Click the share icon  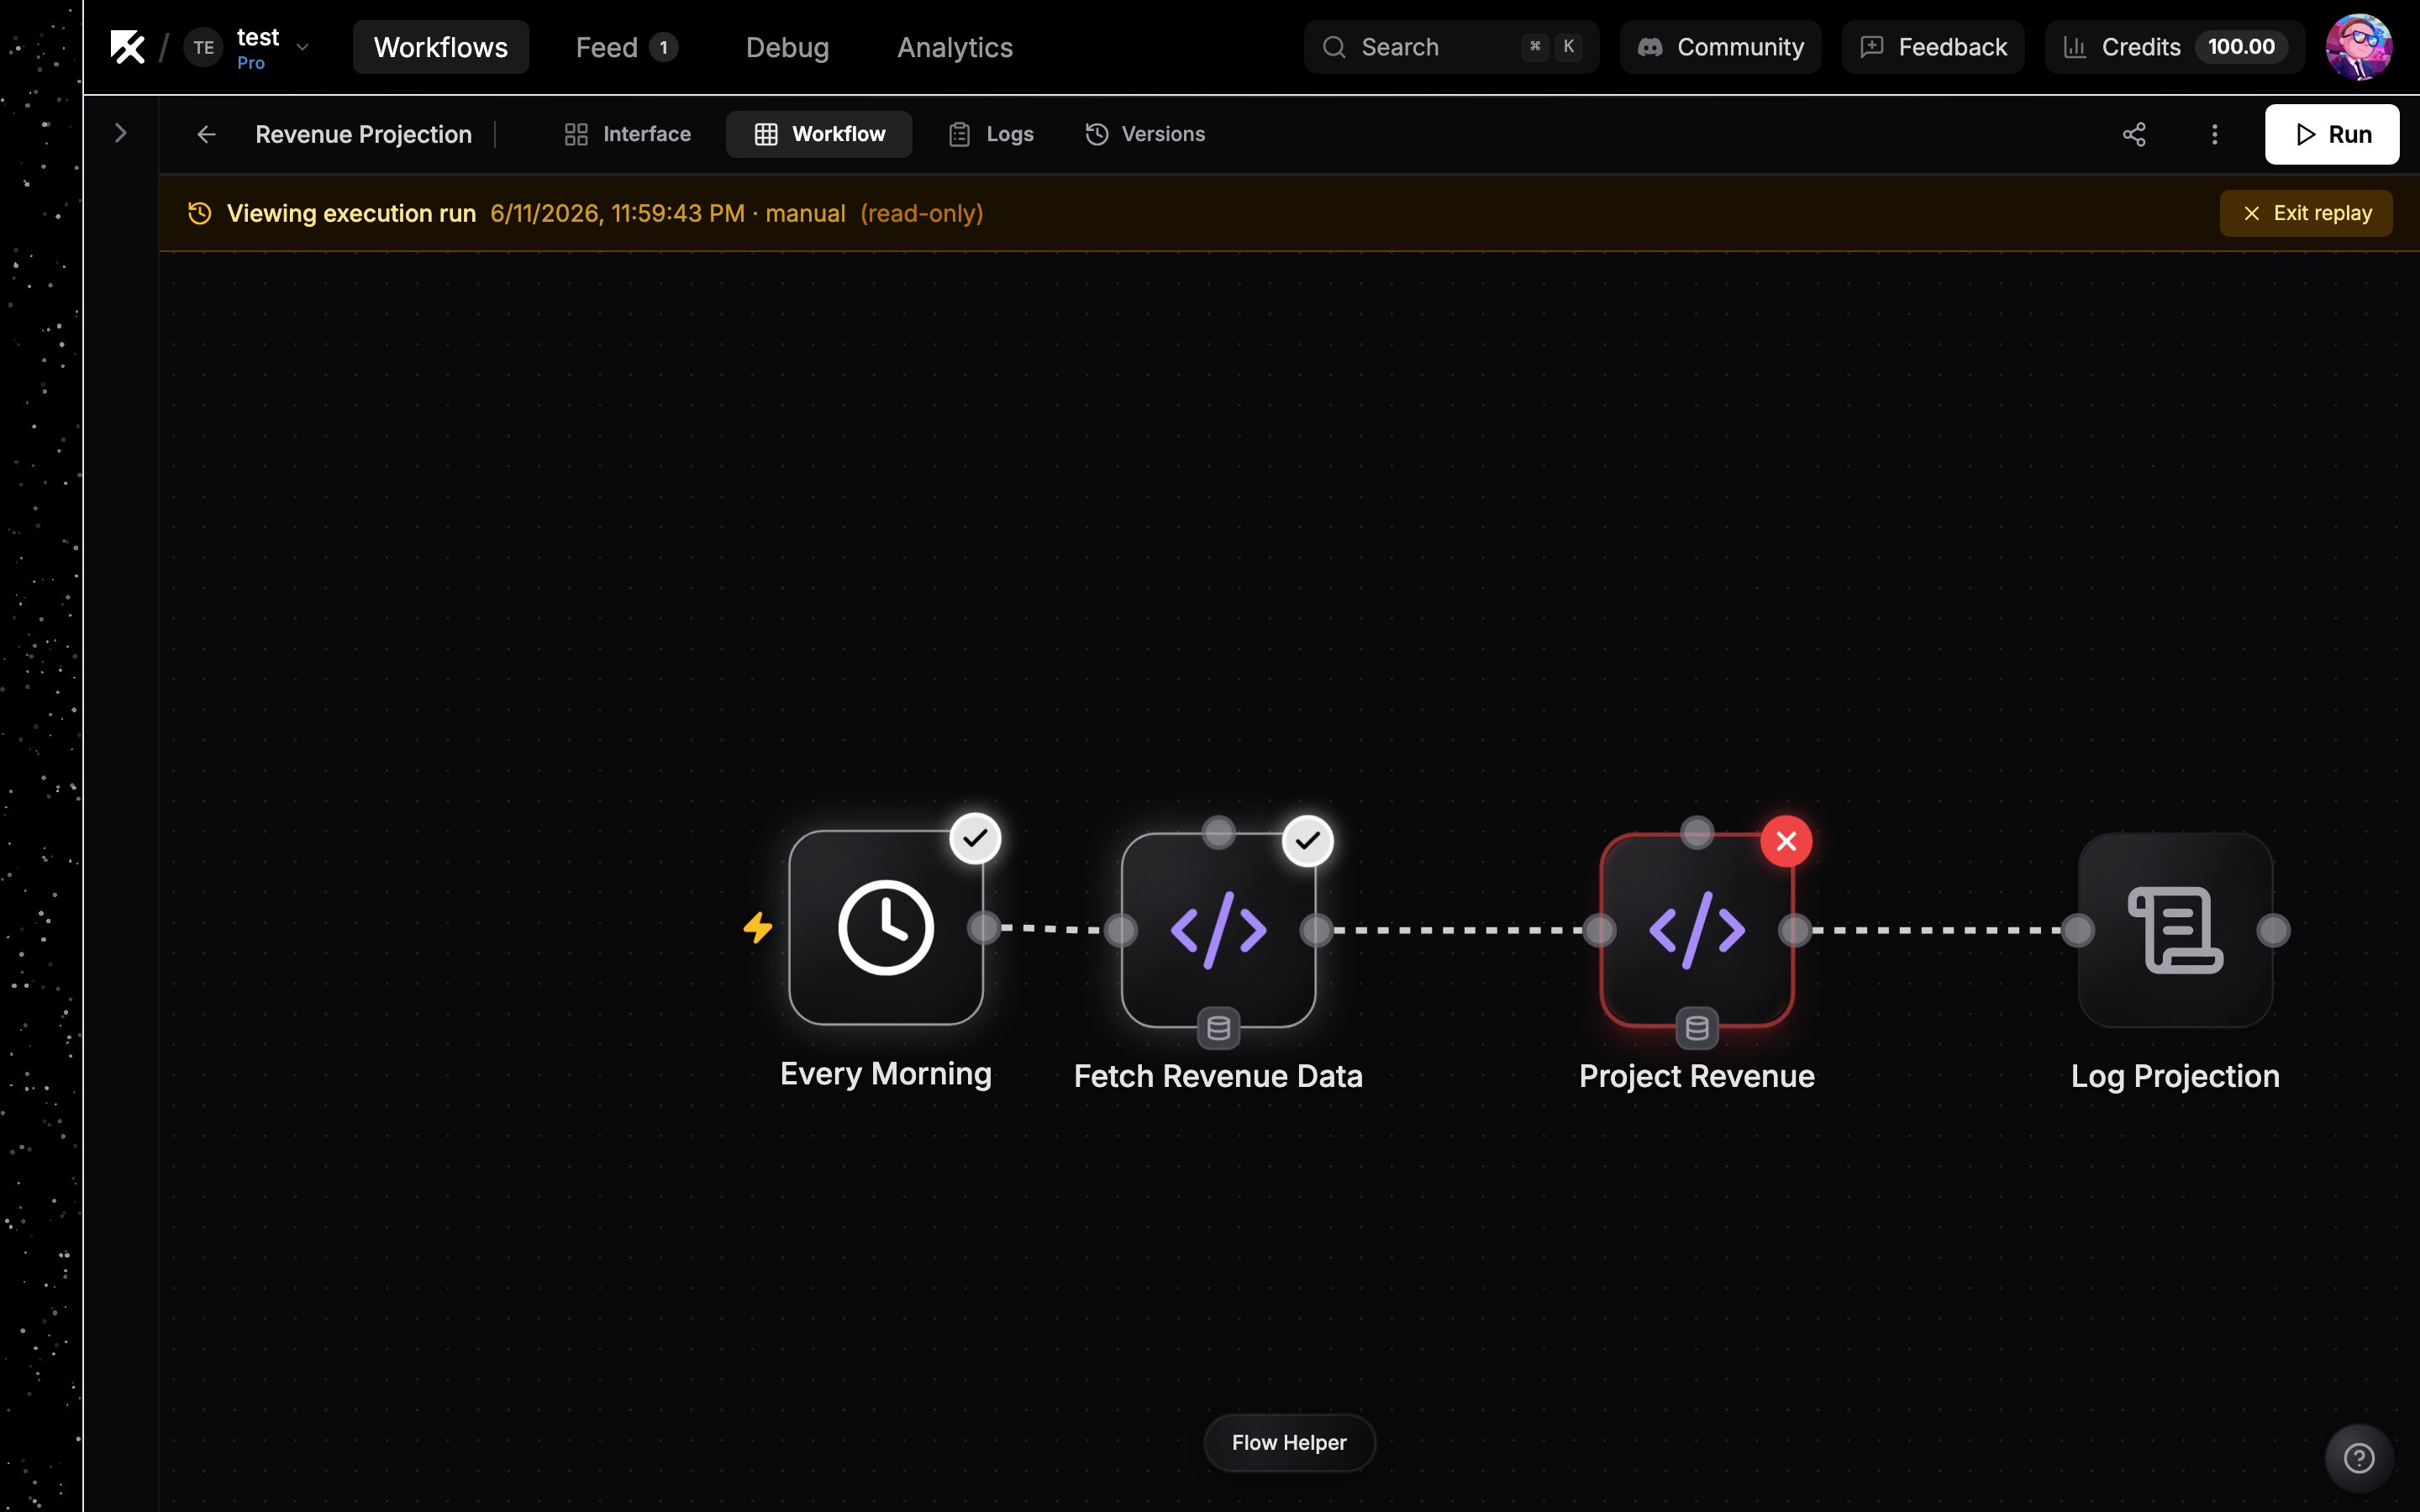point(2134,134)
